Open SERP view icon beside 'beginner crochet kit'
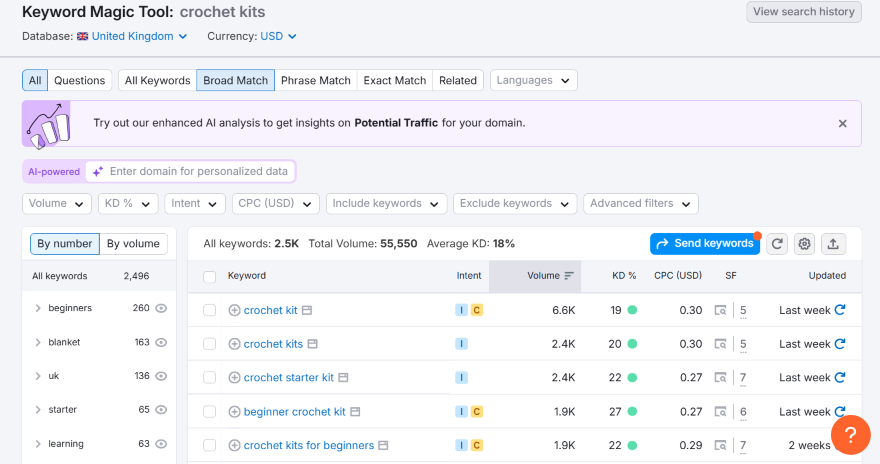 355,412
